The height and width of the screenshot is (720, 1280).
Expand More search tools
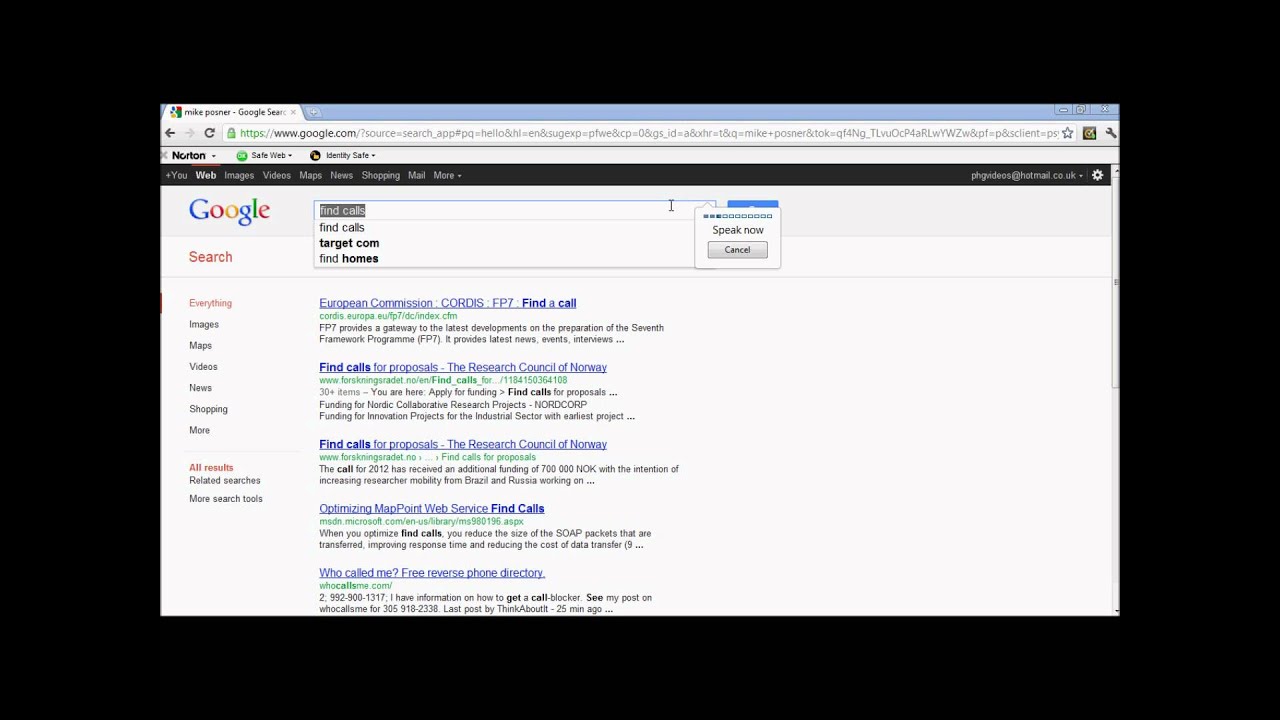(226, 499)
